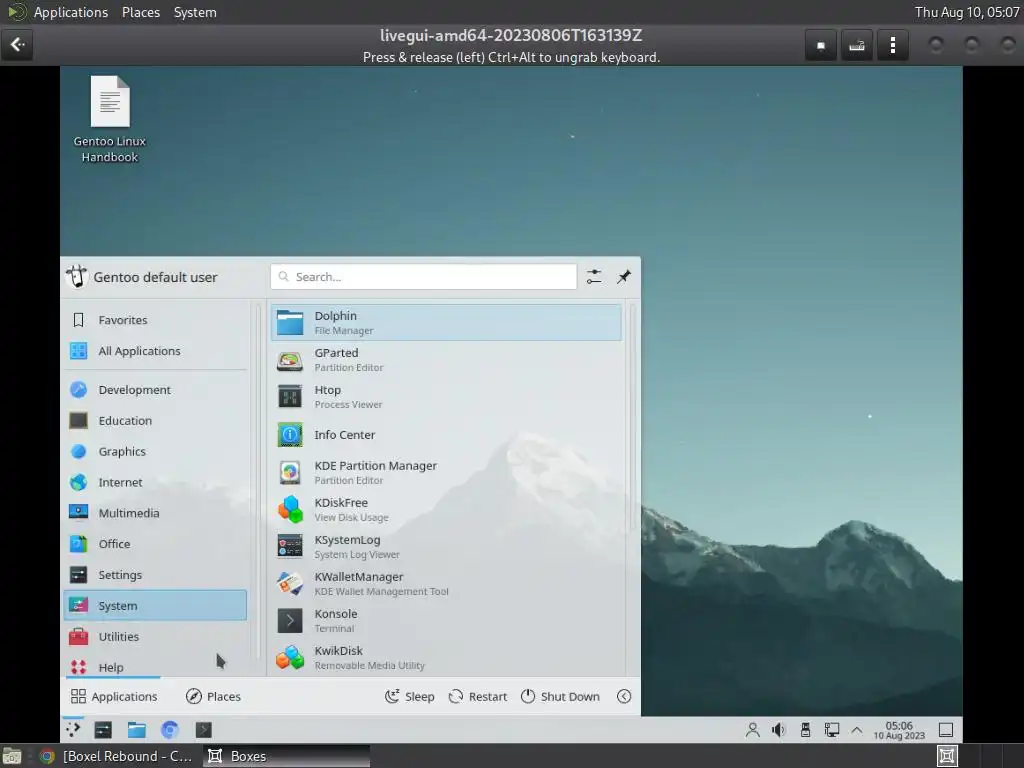This screenshot has width=1024, height=768.
Task: Launch KDE Partition Manager
Action: [x=446, y=472]
